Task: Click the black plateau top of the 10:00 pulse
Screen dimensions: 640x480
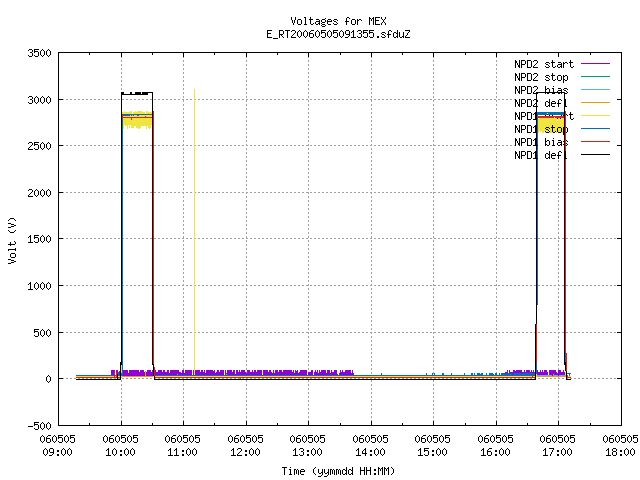Action: [137, 93]
